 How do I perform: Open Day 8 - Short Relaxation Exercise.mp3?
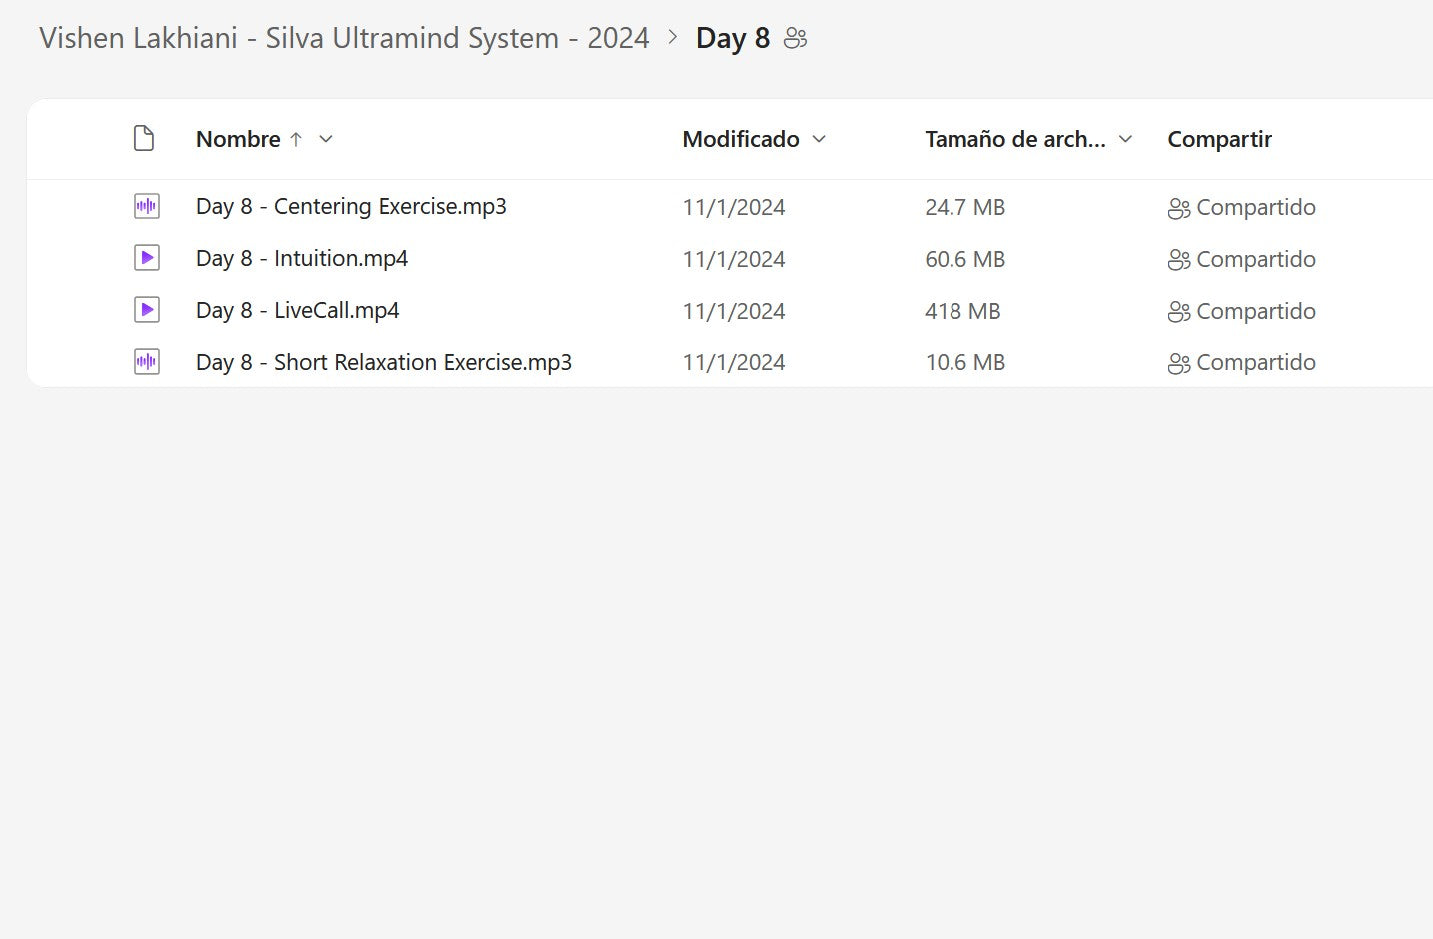[384, 362]
